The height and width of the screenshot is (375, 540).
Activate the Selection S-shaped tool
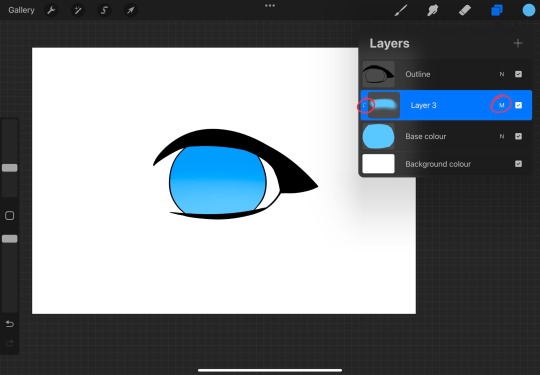(104, 10)
